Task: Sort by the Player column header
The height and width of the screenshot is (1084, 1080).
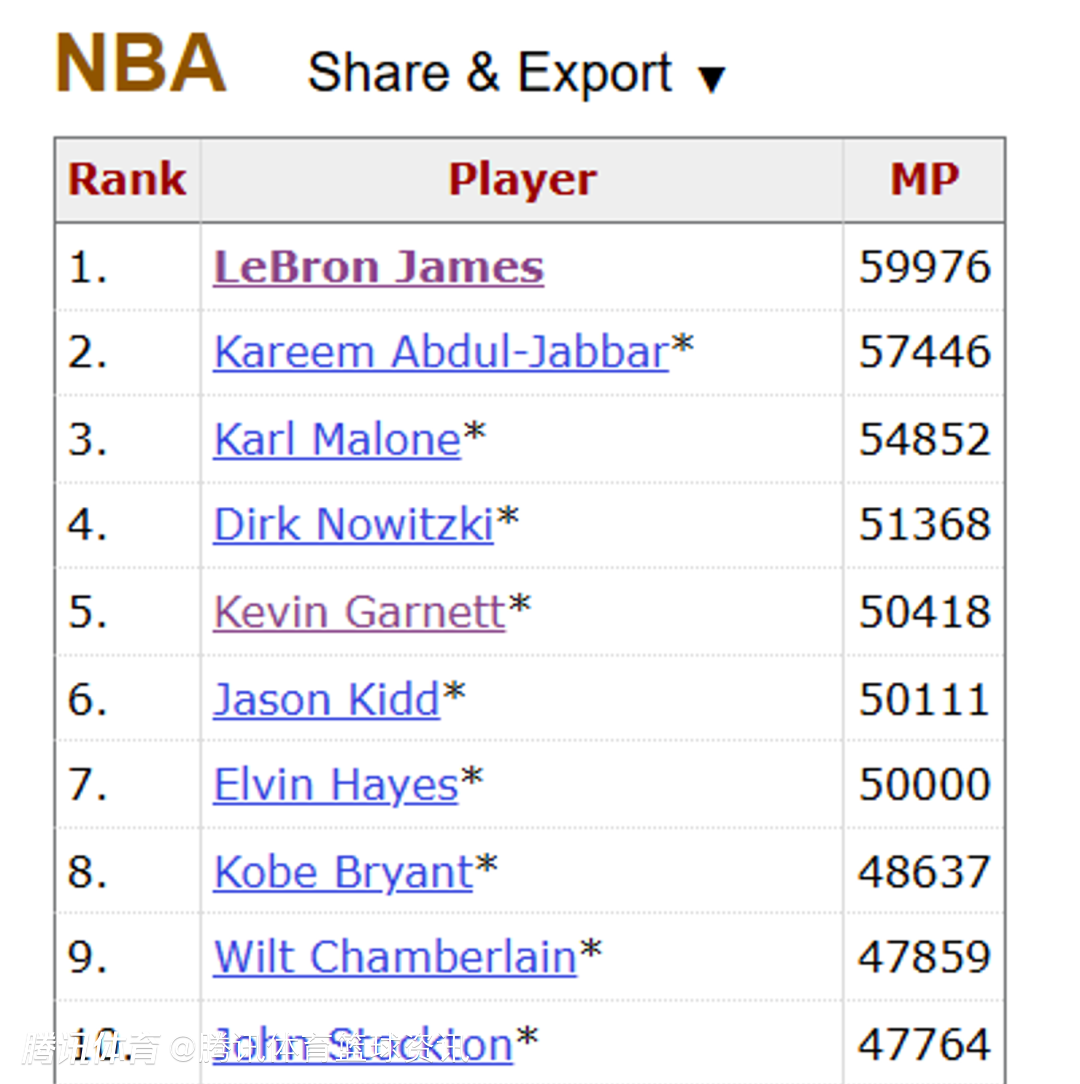Action: point(522,180)
